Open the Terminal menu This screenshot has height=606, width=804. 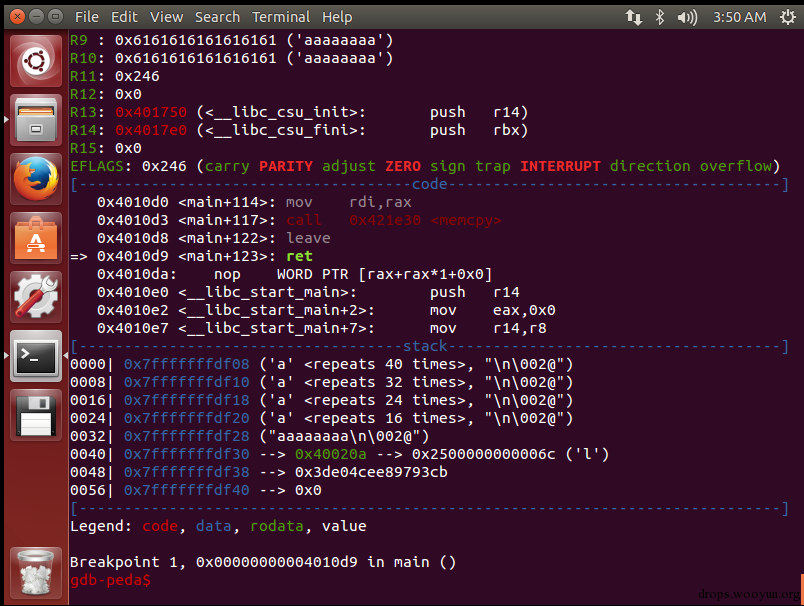click(281, 17)
